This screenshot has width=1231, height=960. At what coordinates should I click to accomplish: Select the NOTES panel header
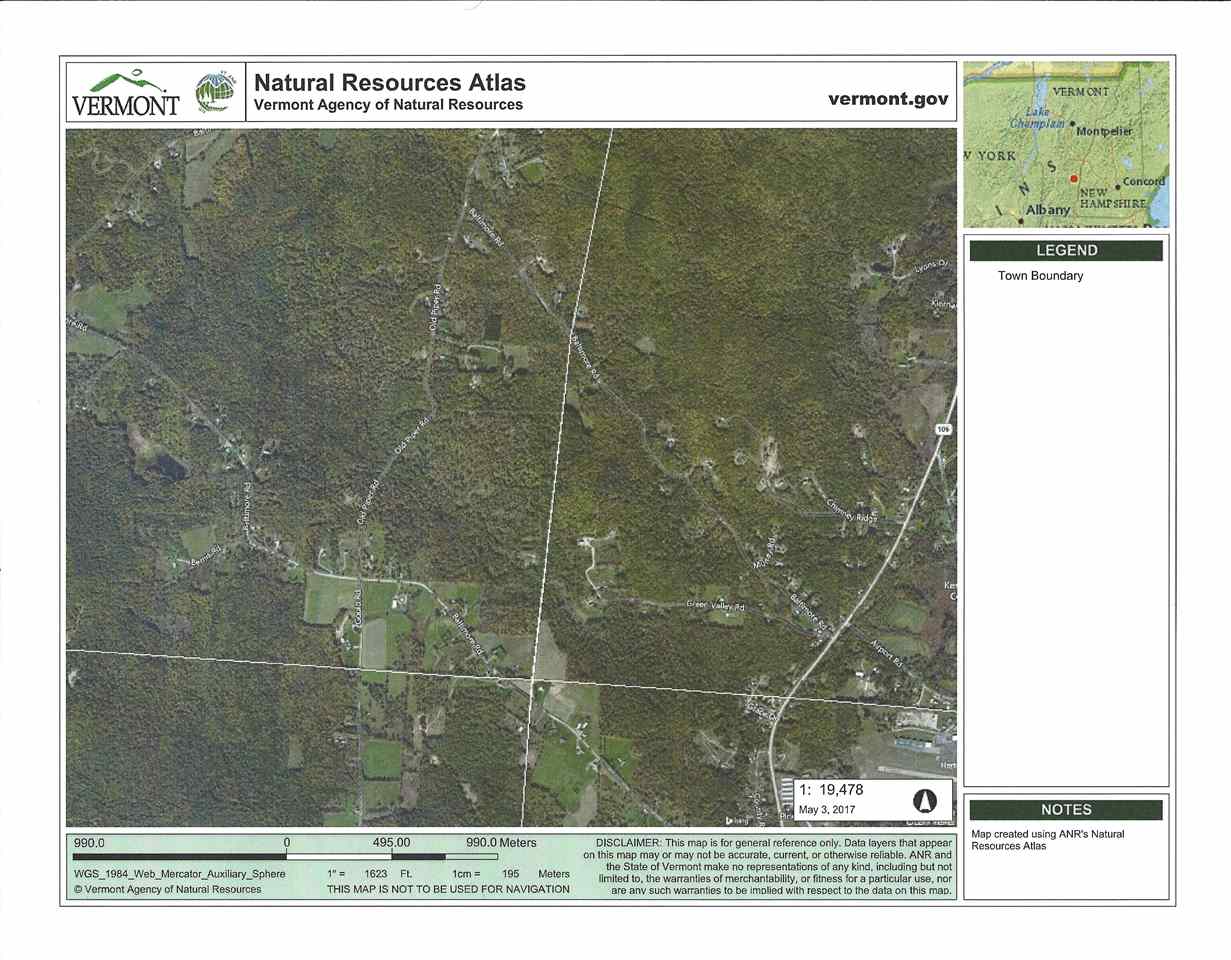pos(1066,810)
